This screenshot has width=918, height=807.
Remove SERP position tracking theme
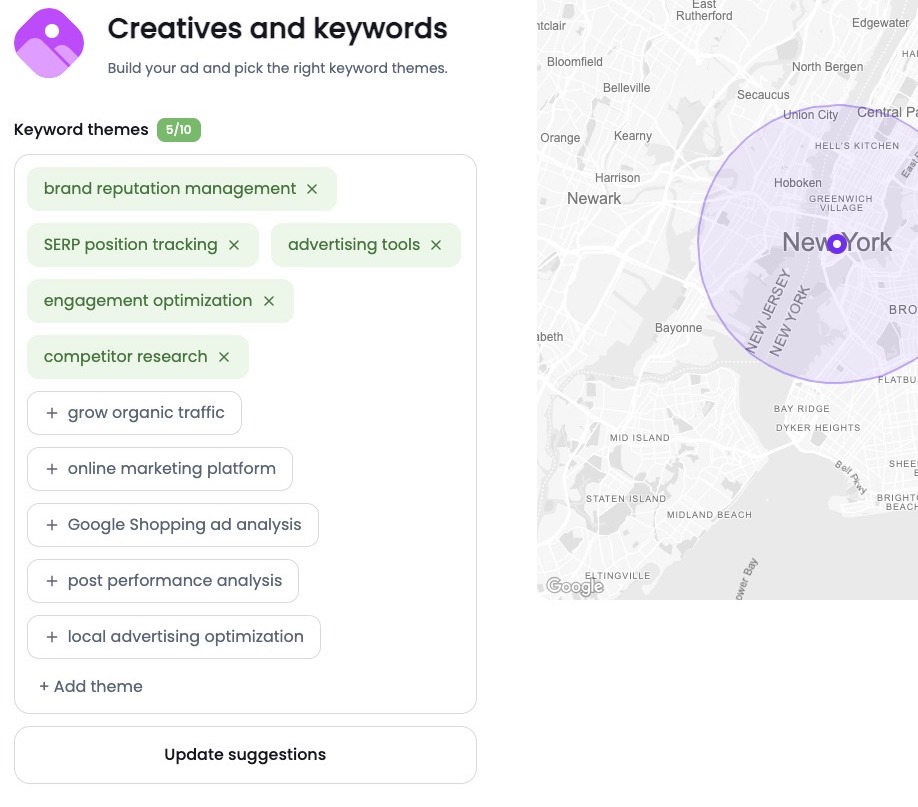point(234,245)
